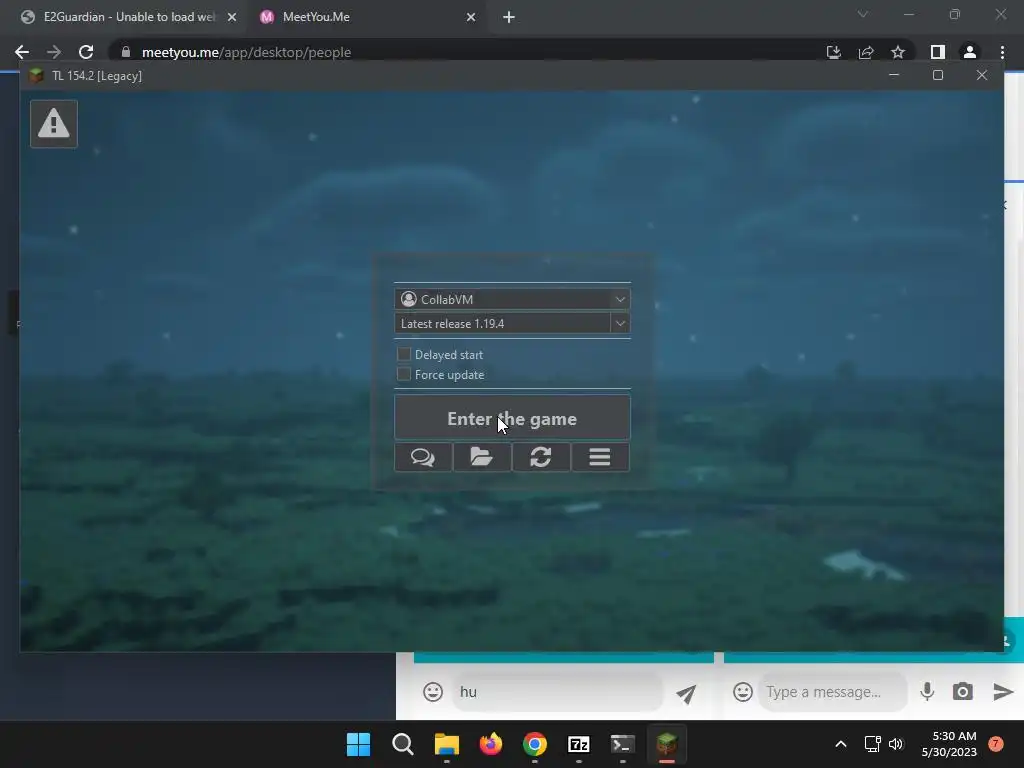The height and width of the screenshot is (768, 1024).
Task: Click the microphone voice message icon
Action: point(927,692)
